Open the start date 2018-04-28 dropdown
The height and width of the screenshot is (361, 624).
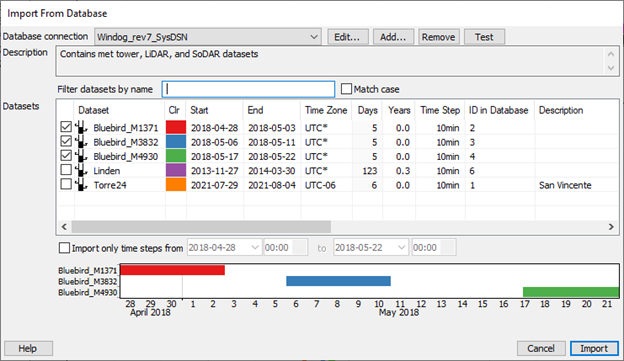[255, 248]
